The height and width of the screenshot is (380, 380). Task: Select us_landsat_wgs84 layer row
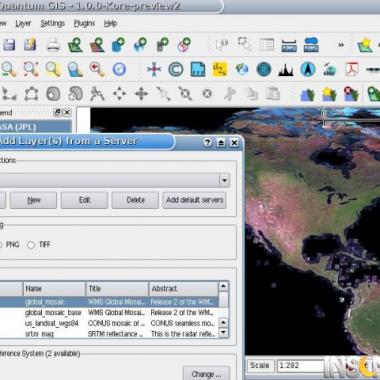(x=109, y=323)
